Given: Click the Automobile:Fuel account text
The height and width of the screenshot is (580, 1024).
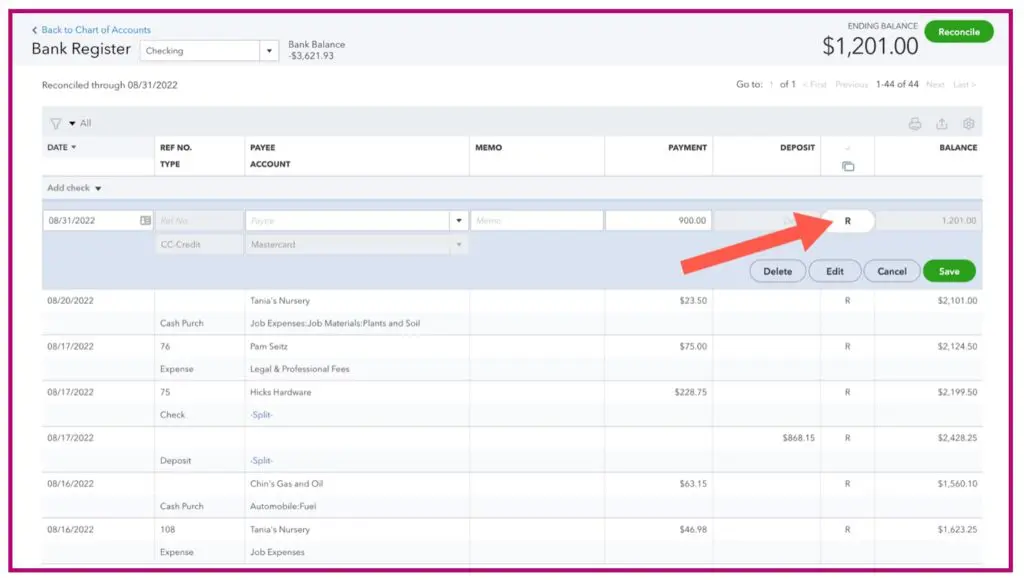Looking at the screenshot, I should (x=283, y=506).
